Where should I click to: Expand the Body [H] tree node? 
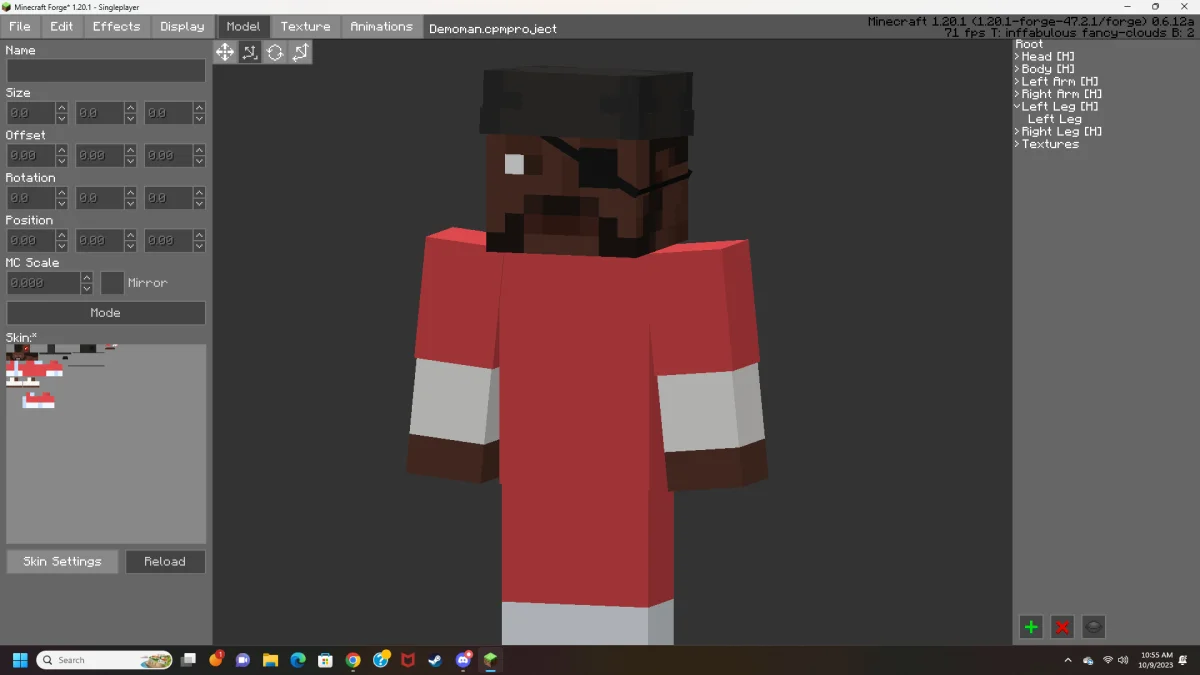pyautogui.click(x=1017, y=69)
